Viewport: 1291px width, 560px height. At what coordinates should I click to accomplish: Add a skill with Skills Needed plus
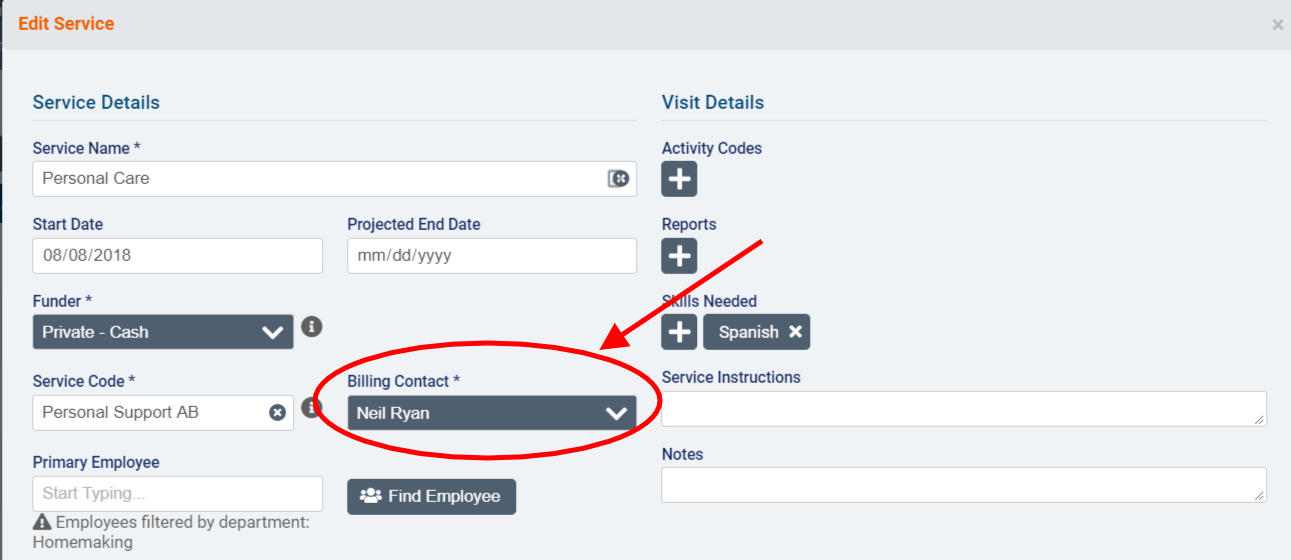pos(679,332)
